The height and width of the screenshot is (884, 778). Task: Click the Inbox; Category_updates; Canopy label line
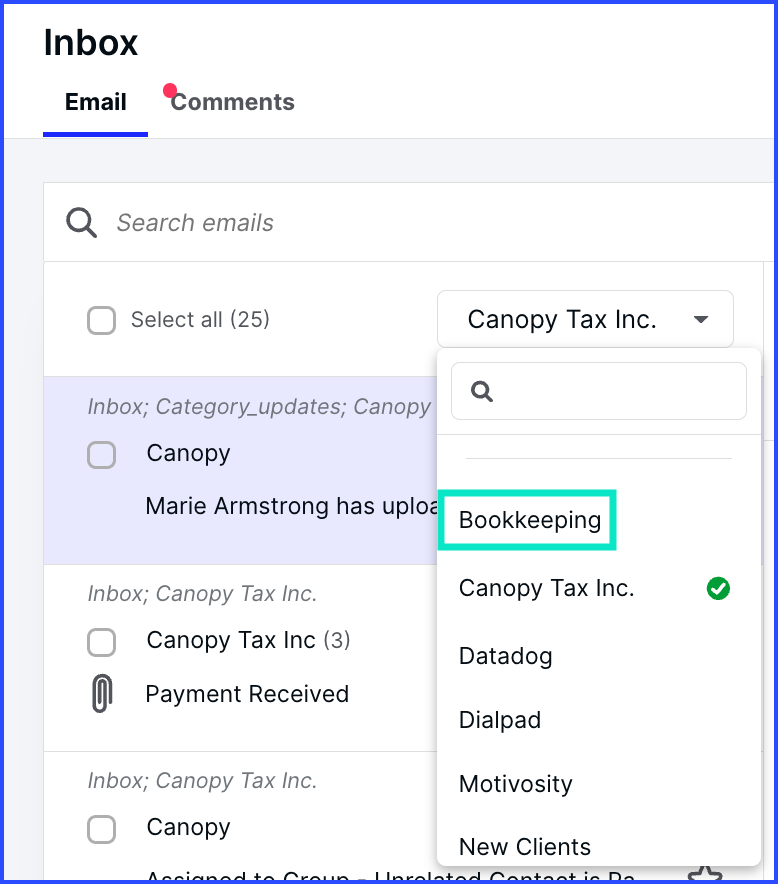259,406
